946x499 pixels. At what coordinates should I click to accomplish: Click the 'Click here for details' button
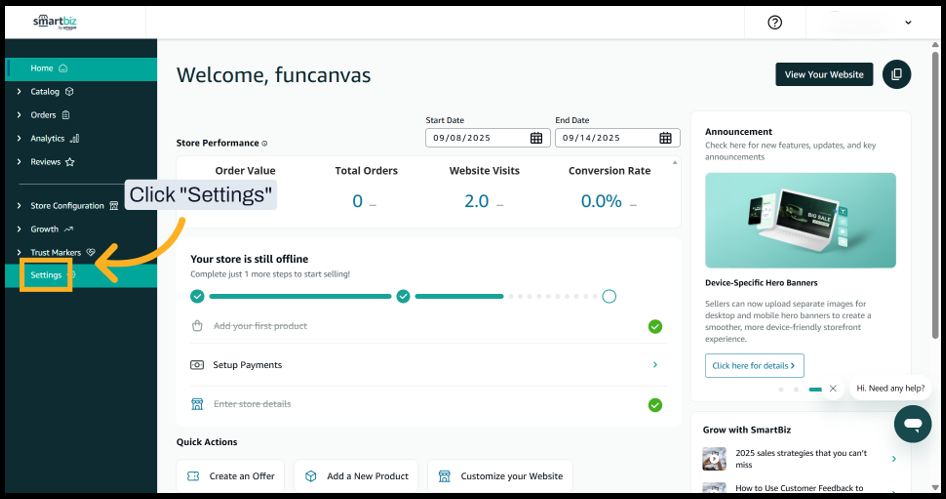(754, 366)
